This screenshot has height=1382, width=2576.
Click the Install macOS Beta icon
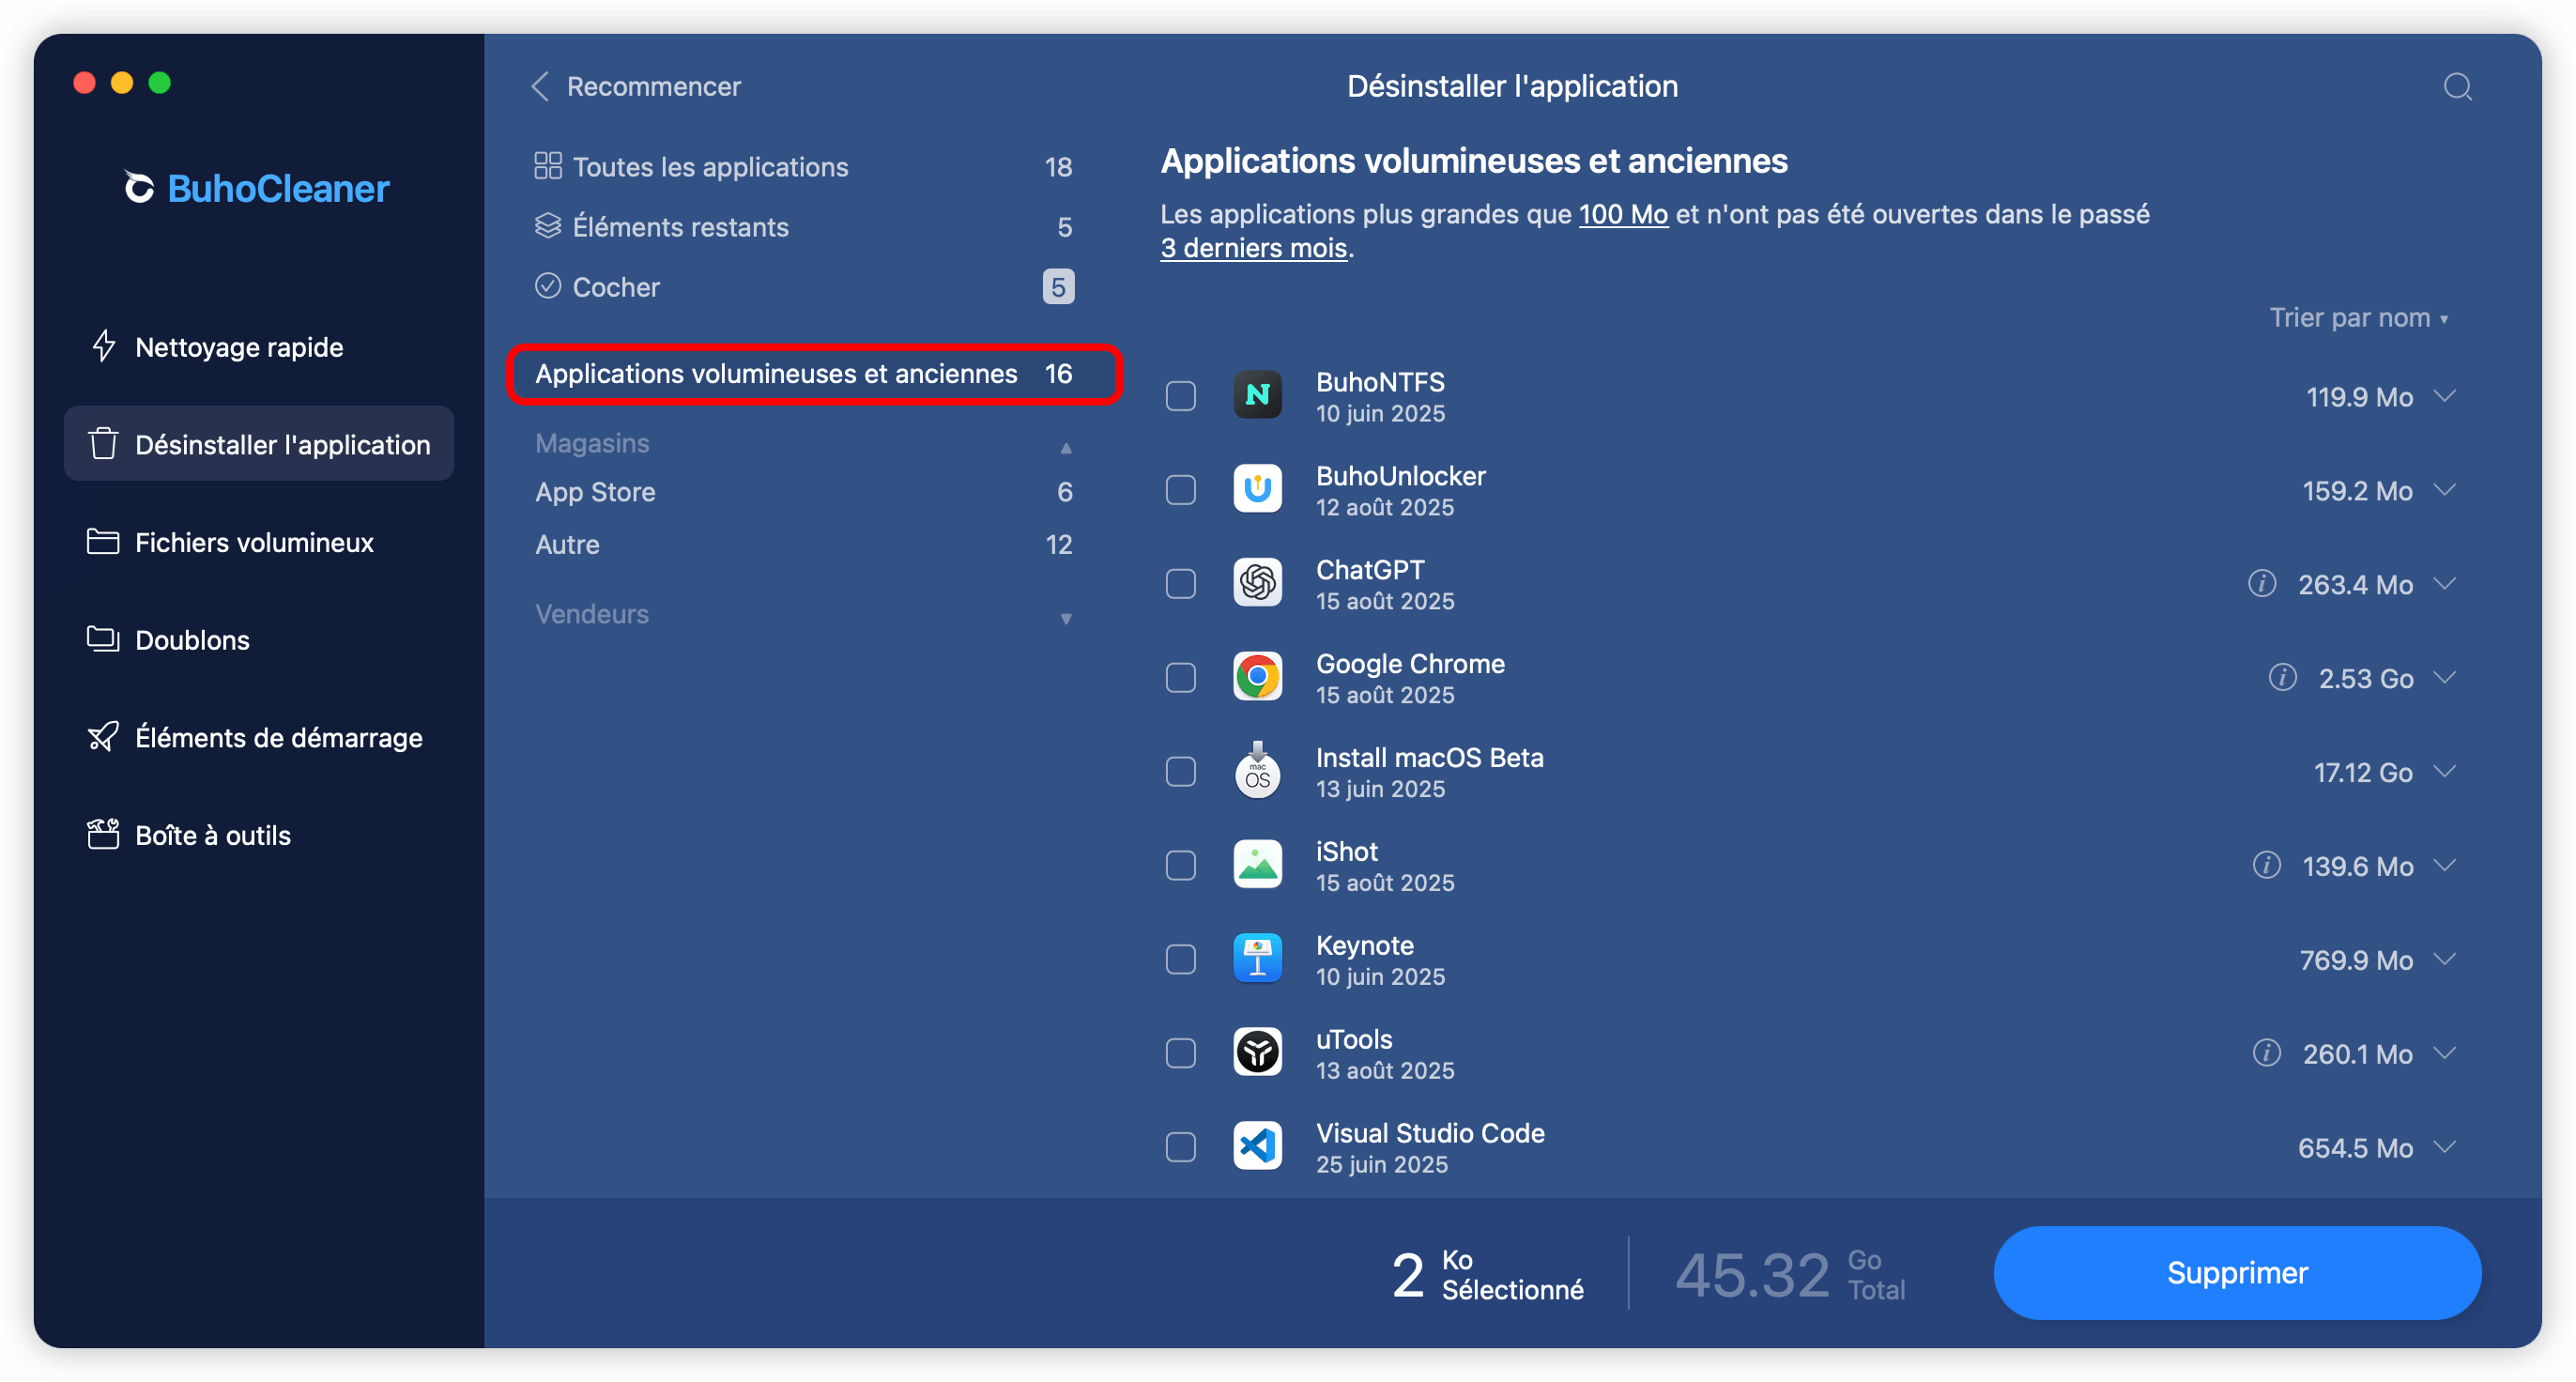pos(1257,771)
